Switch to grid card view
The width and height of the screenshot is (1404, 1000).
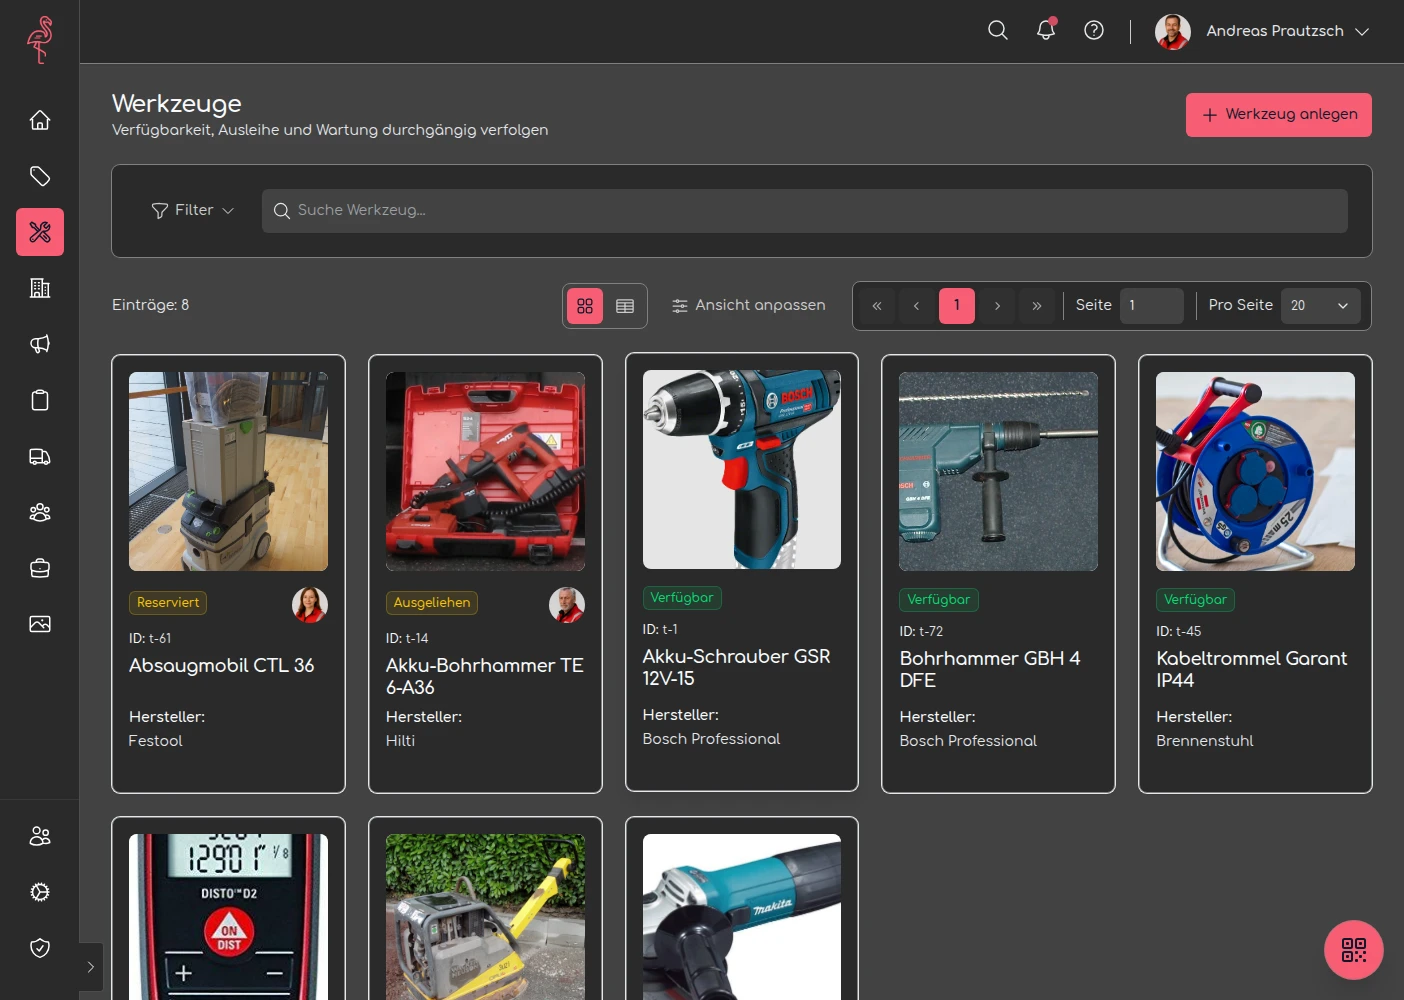pos(585,306)
